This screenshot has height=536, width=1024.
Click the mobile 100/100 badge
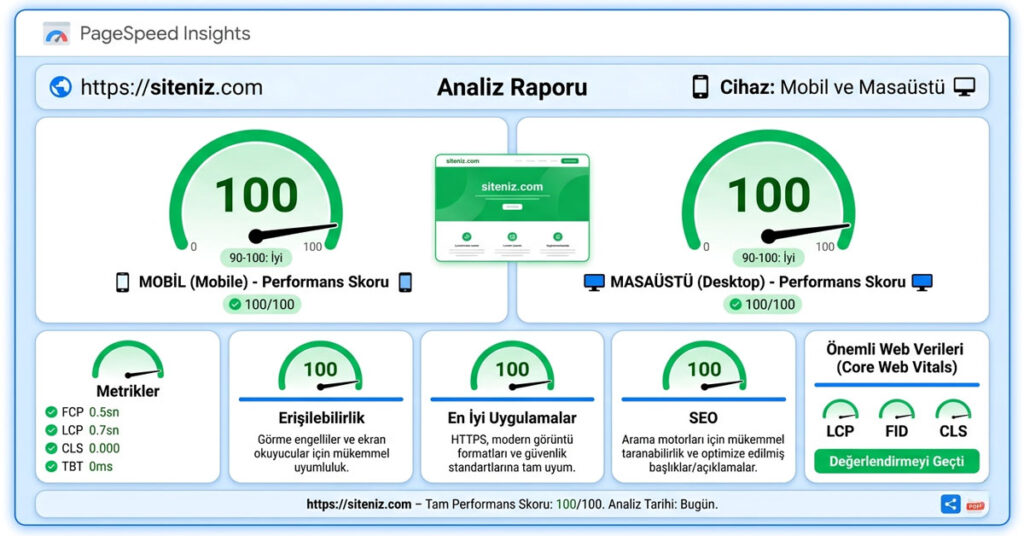262,304
